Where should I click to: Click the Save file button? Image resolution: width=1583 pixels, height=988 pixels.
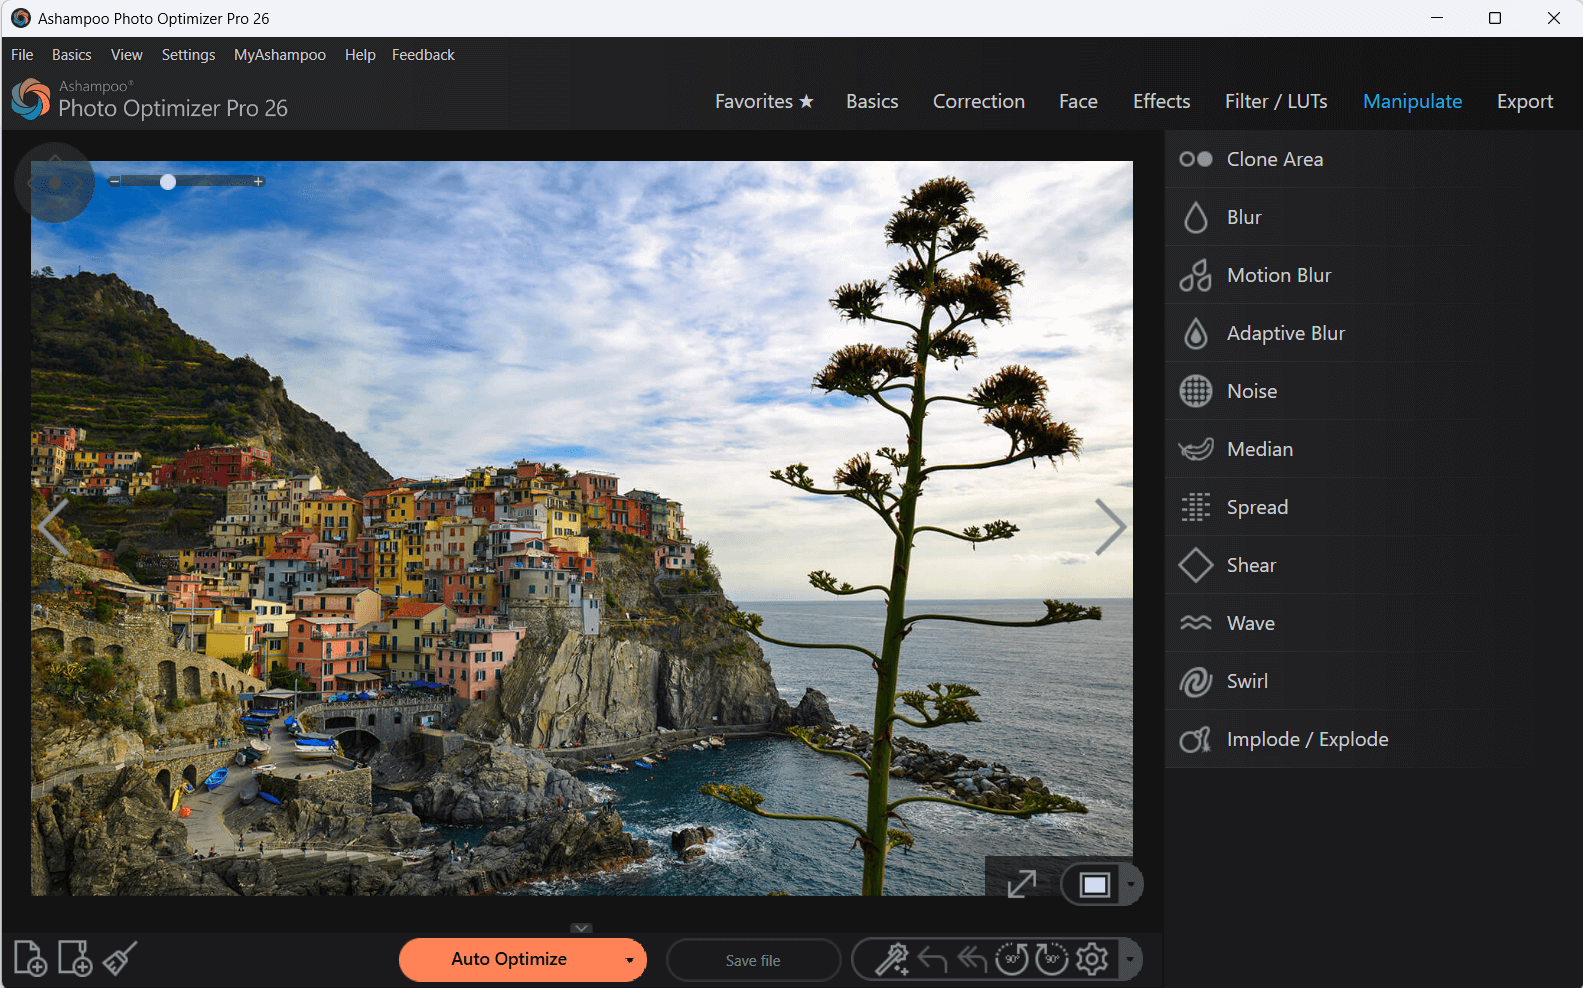pyautogui.click(x=753, y=960)
